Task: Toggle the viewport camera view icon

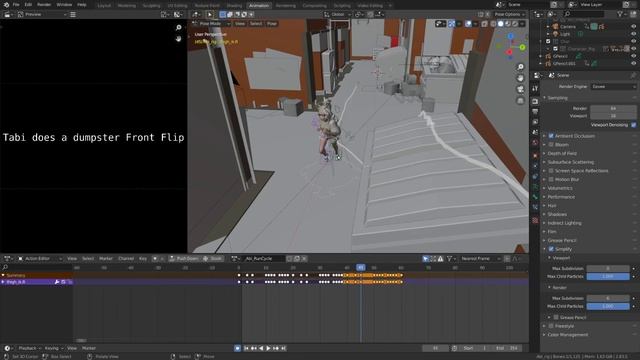Action: click(520, 89)
